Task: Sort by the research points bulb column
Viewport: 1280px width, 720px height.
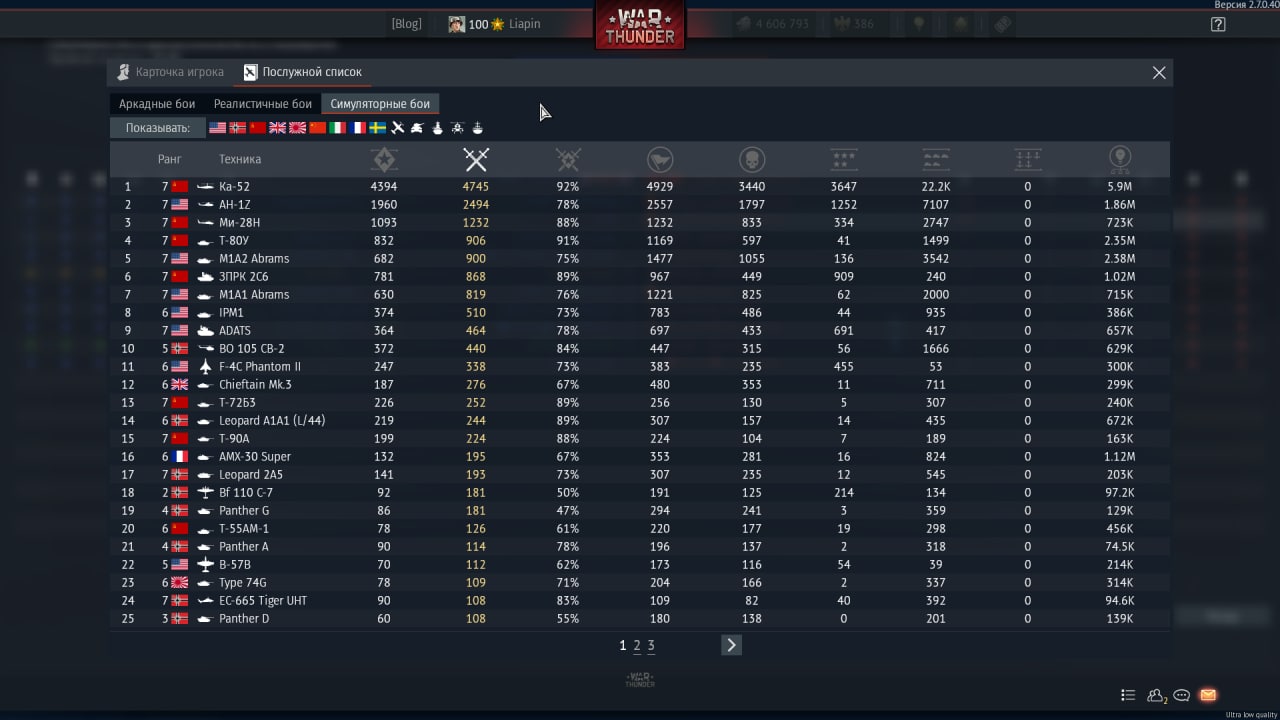Action: click(1120, 159)
